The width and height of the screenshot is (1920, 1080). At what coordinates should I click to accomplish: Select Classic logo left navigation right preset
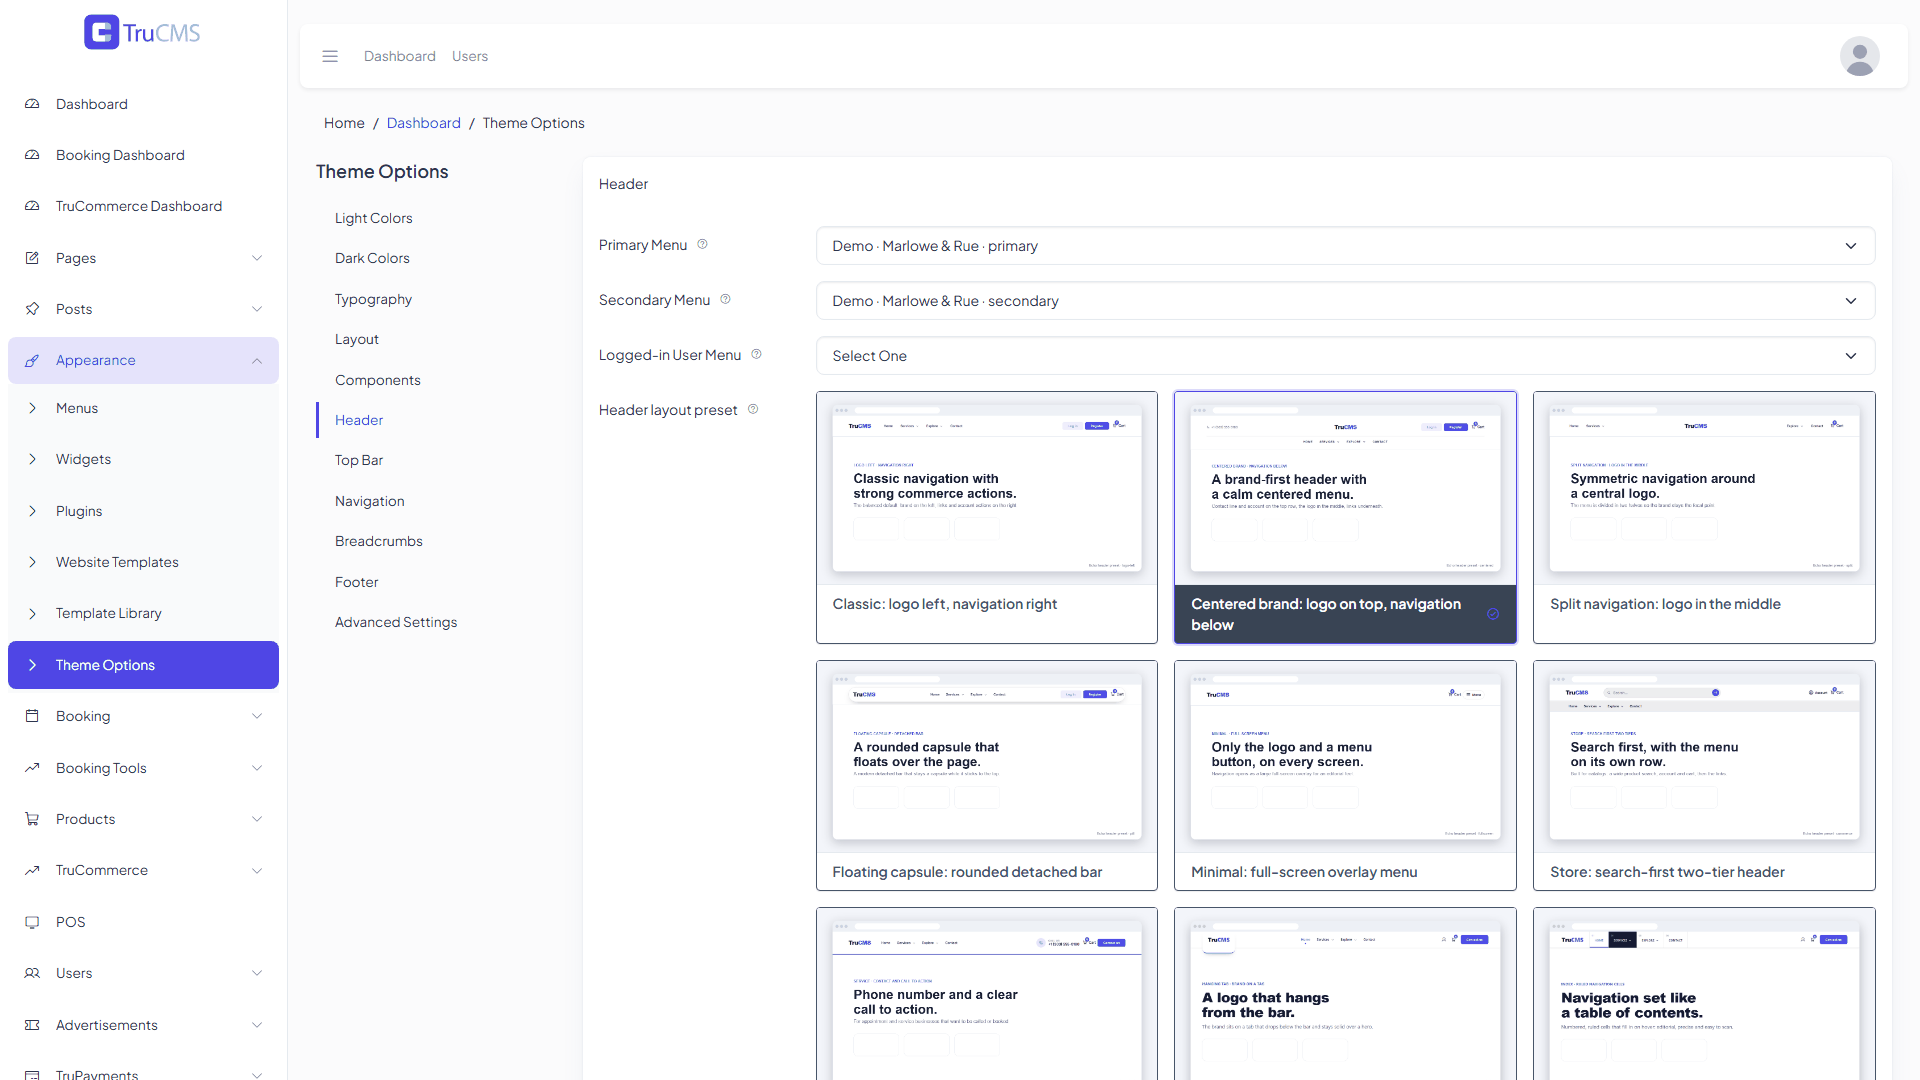[x=987, y=517]
